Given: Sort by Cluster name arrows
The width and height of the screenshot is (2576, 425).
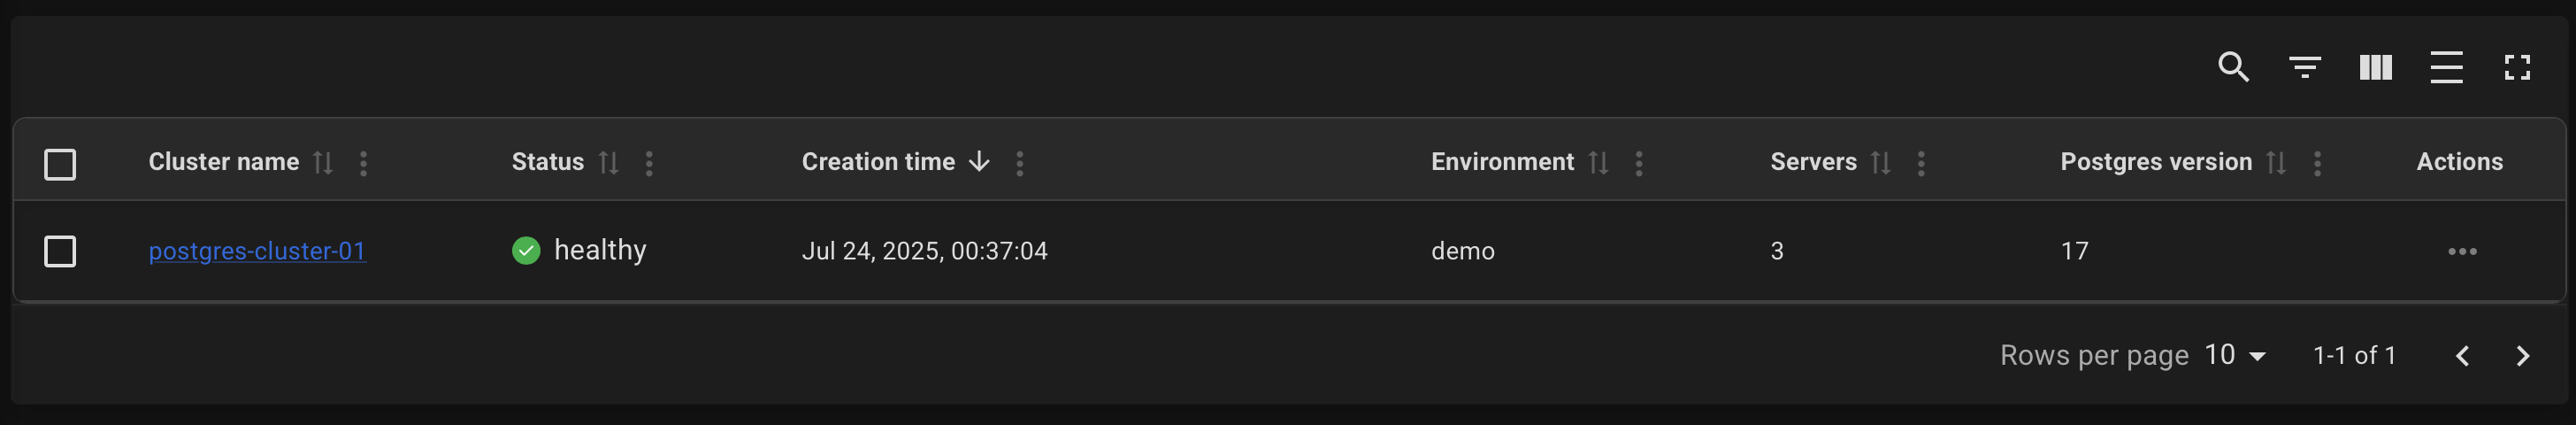Looking at the screenshot, I should (x=322, y=162).
